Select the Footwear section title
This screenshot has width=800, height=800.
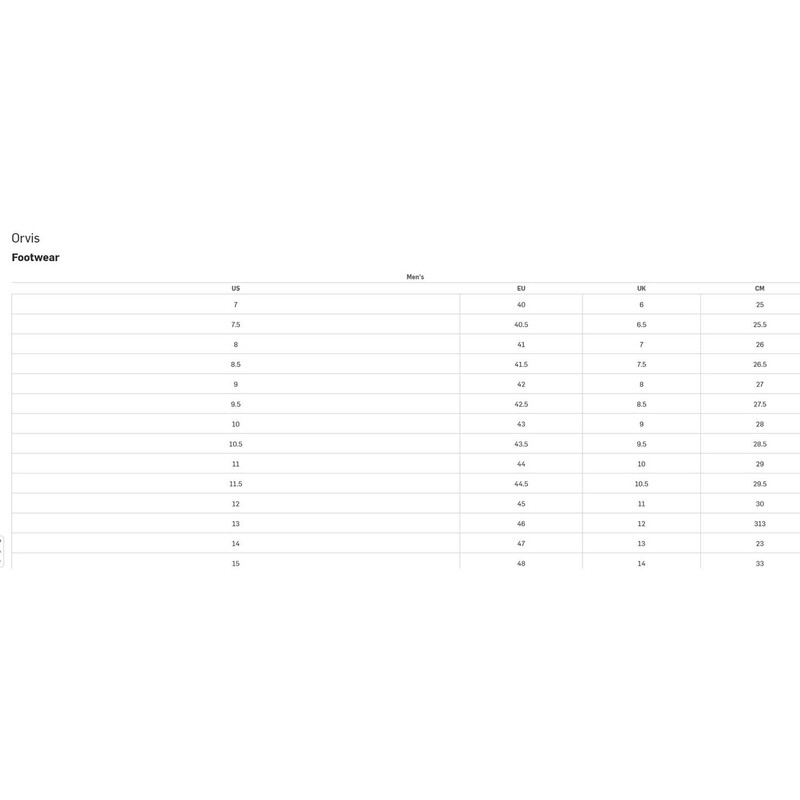click(36, 258)
